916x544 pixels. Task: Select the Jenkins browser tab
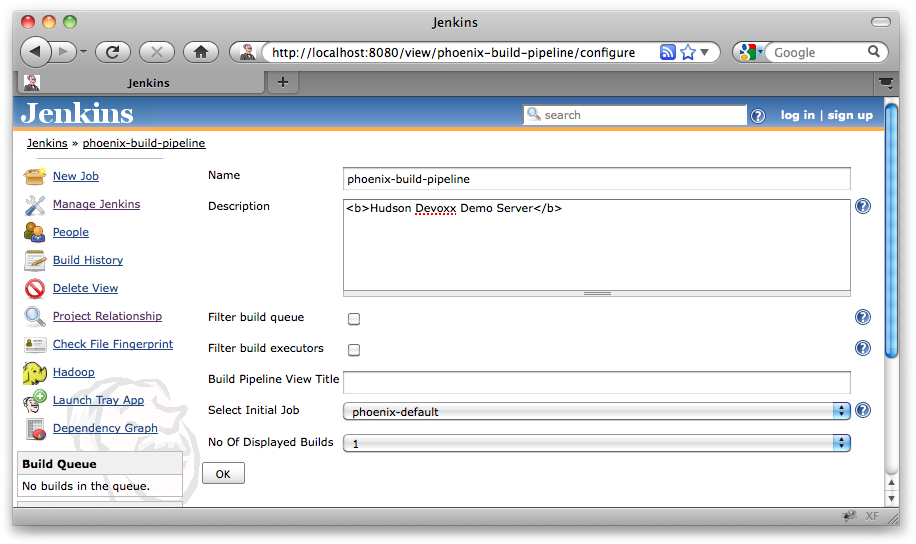[141, 83]
